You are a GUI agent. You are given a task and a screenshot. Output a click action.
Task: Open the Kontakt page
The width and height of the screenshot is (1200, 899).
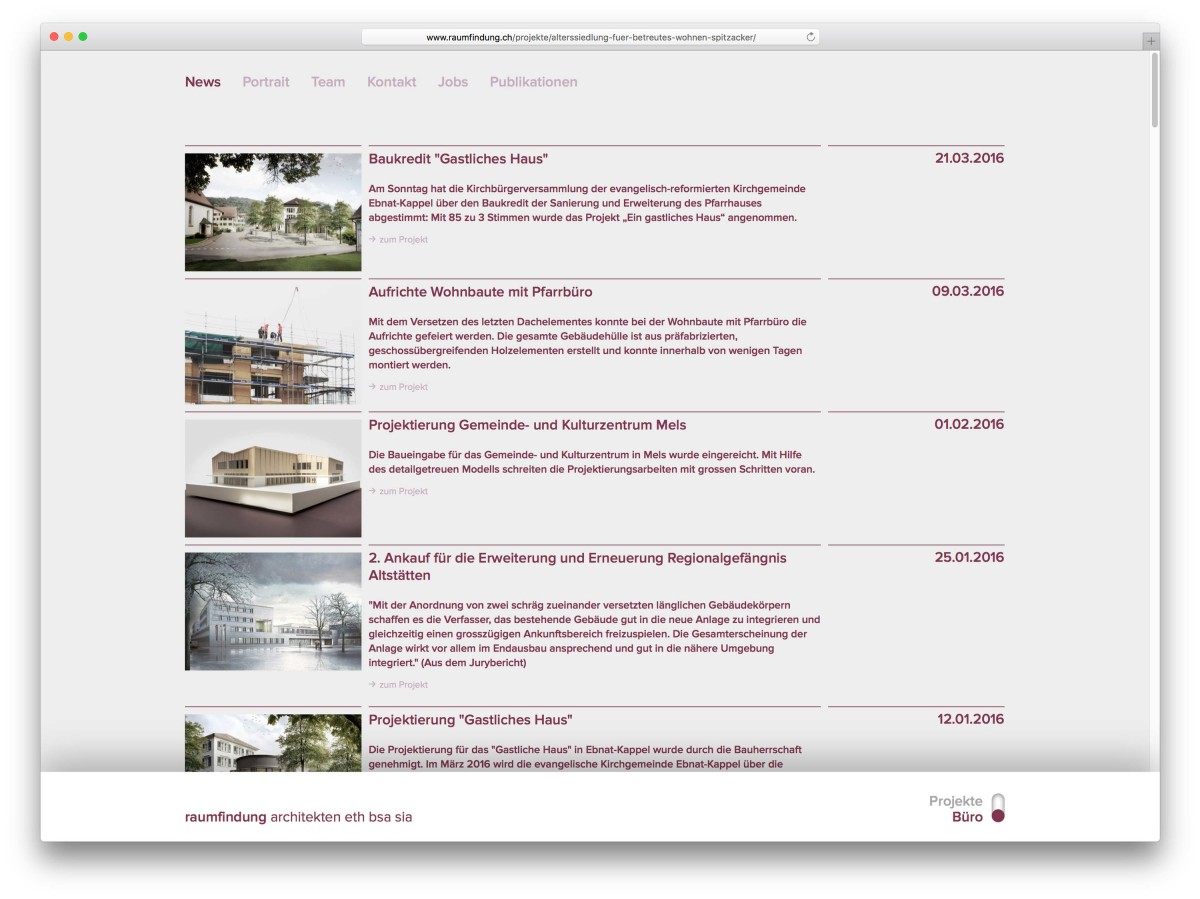pos(391,82)
